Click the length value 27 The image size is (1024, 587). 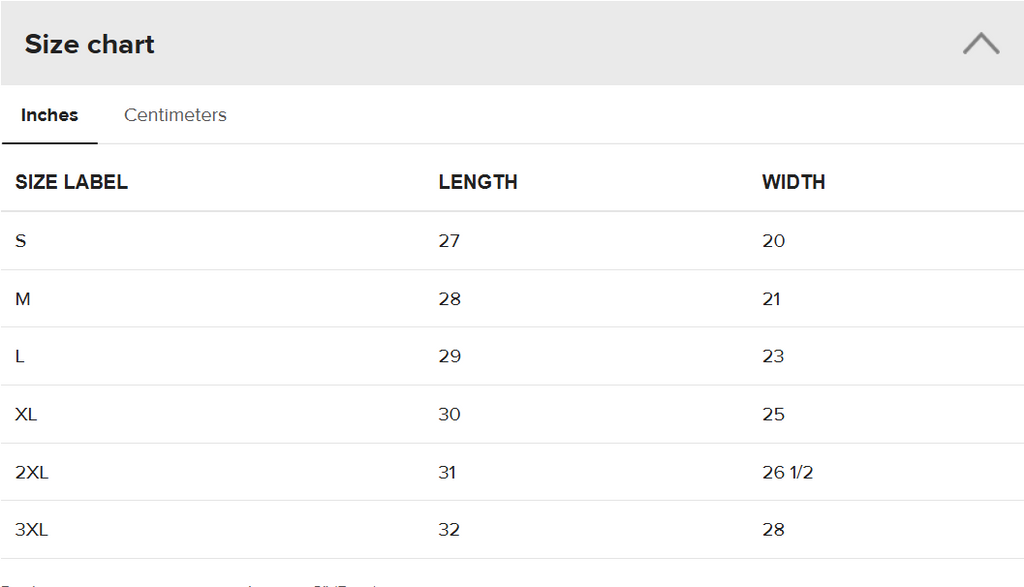click(x=449, y=241)
